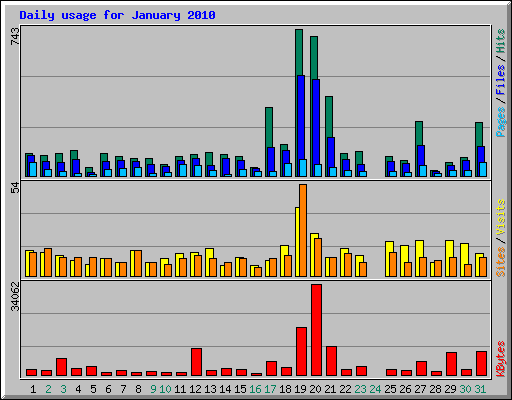Click day 29 on the x-axis
Image resolution: width=512 pixels, height=400 pixels.
(x=450, y=389)
